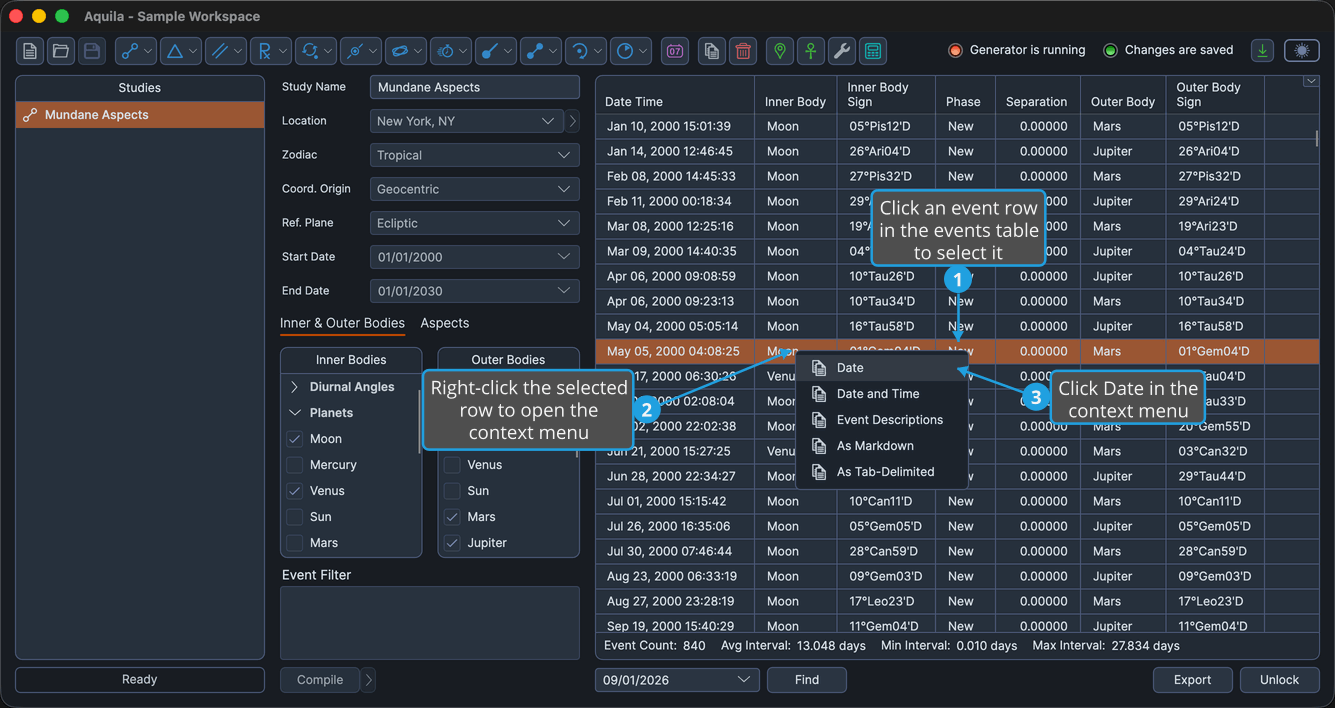
Task: Duplicate study with the copy icon
Action: tap(712, 51)
